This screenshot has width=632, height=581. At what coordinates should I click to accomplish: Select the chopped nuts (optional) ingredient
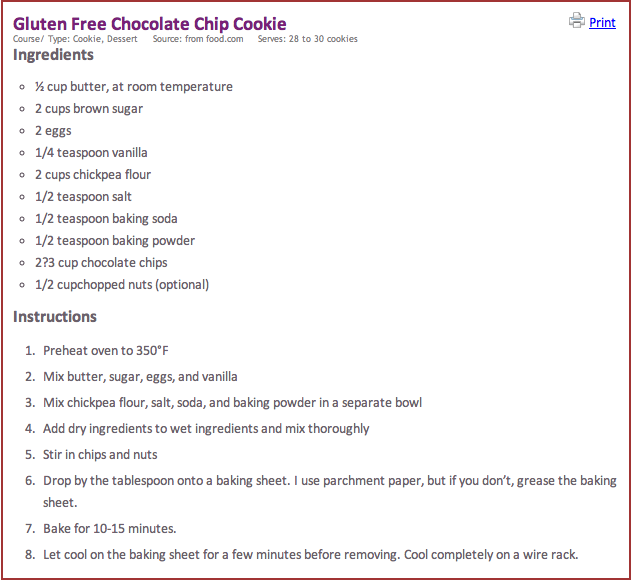click(122, 285)
